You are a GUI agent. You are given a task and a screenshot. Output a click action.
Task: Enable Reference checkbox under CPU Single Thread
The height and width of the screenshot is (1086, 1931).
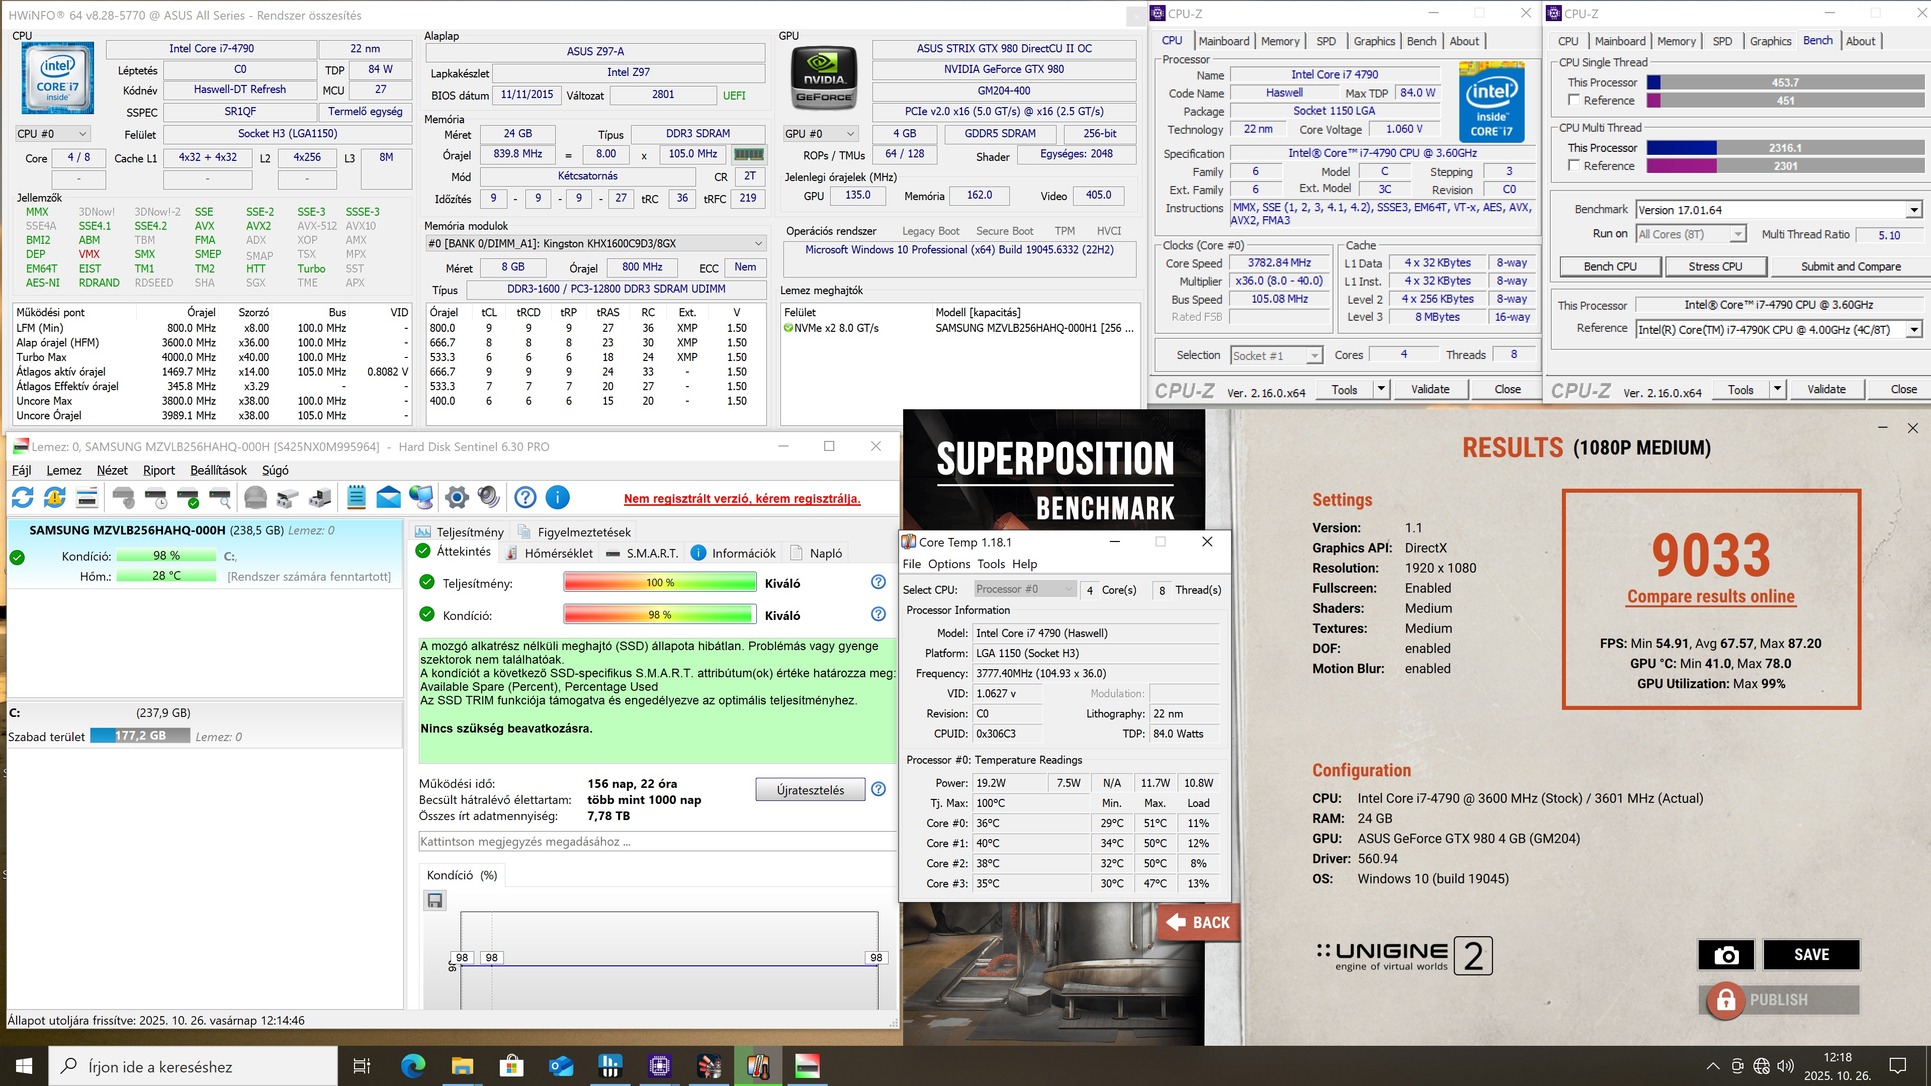click(x=1574, y=100)
